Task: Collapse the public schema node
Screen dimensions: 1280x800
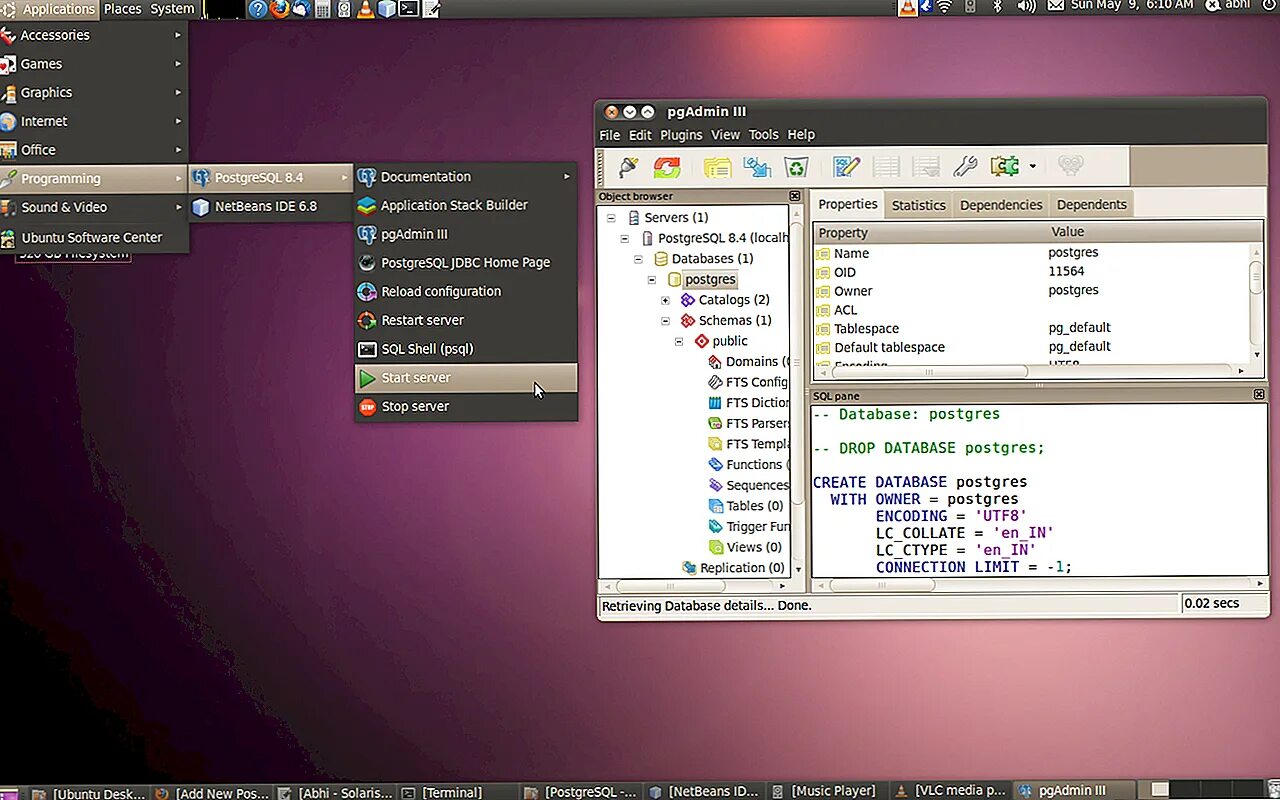Action: pyautogui.click(x=679, y=341)
